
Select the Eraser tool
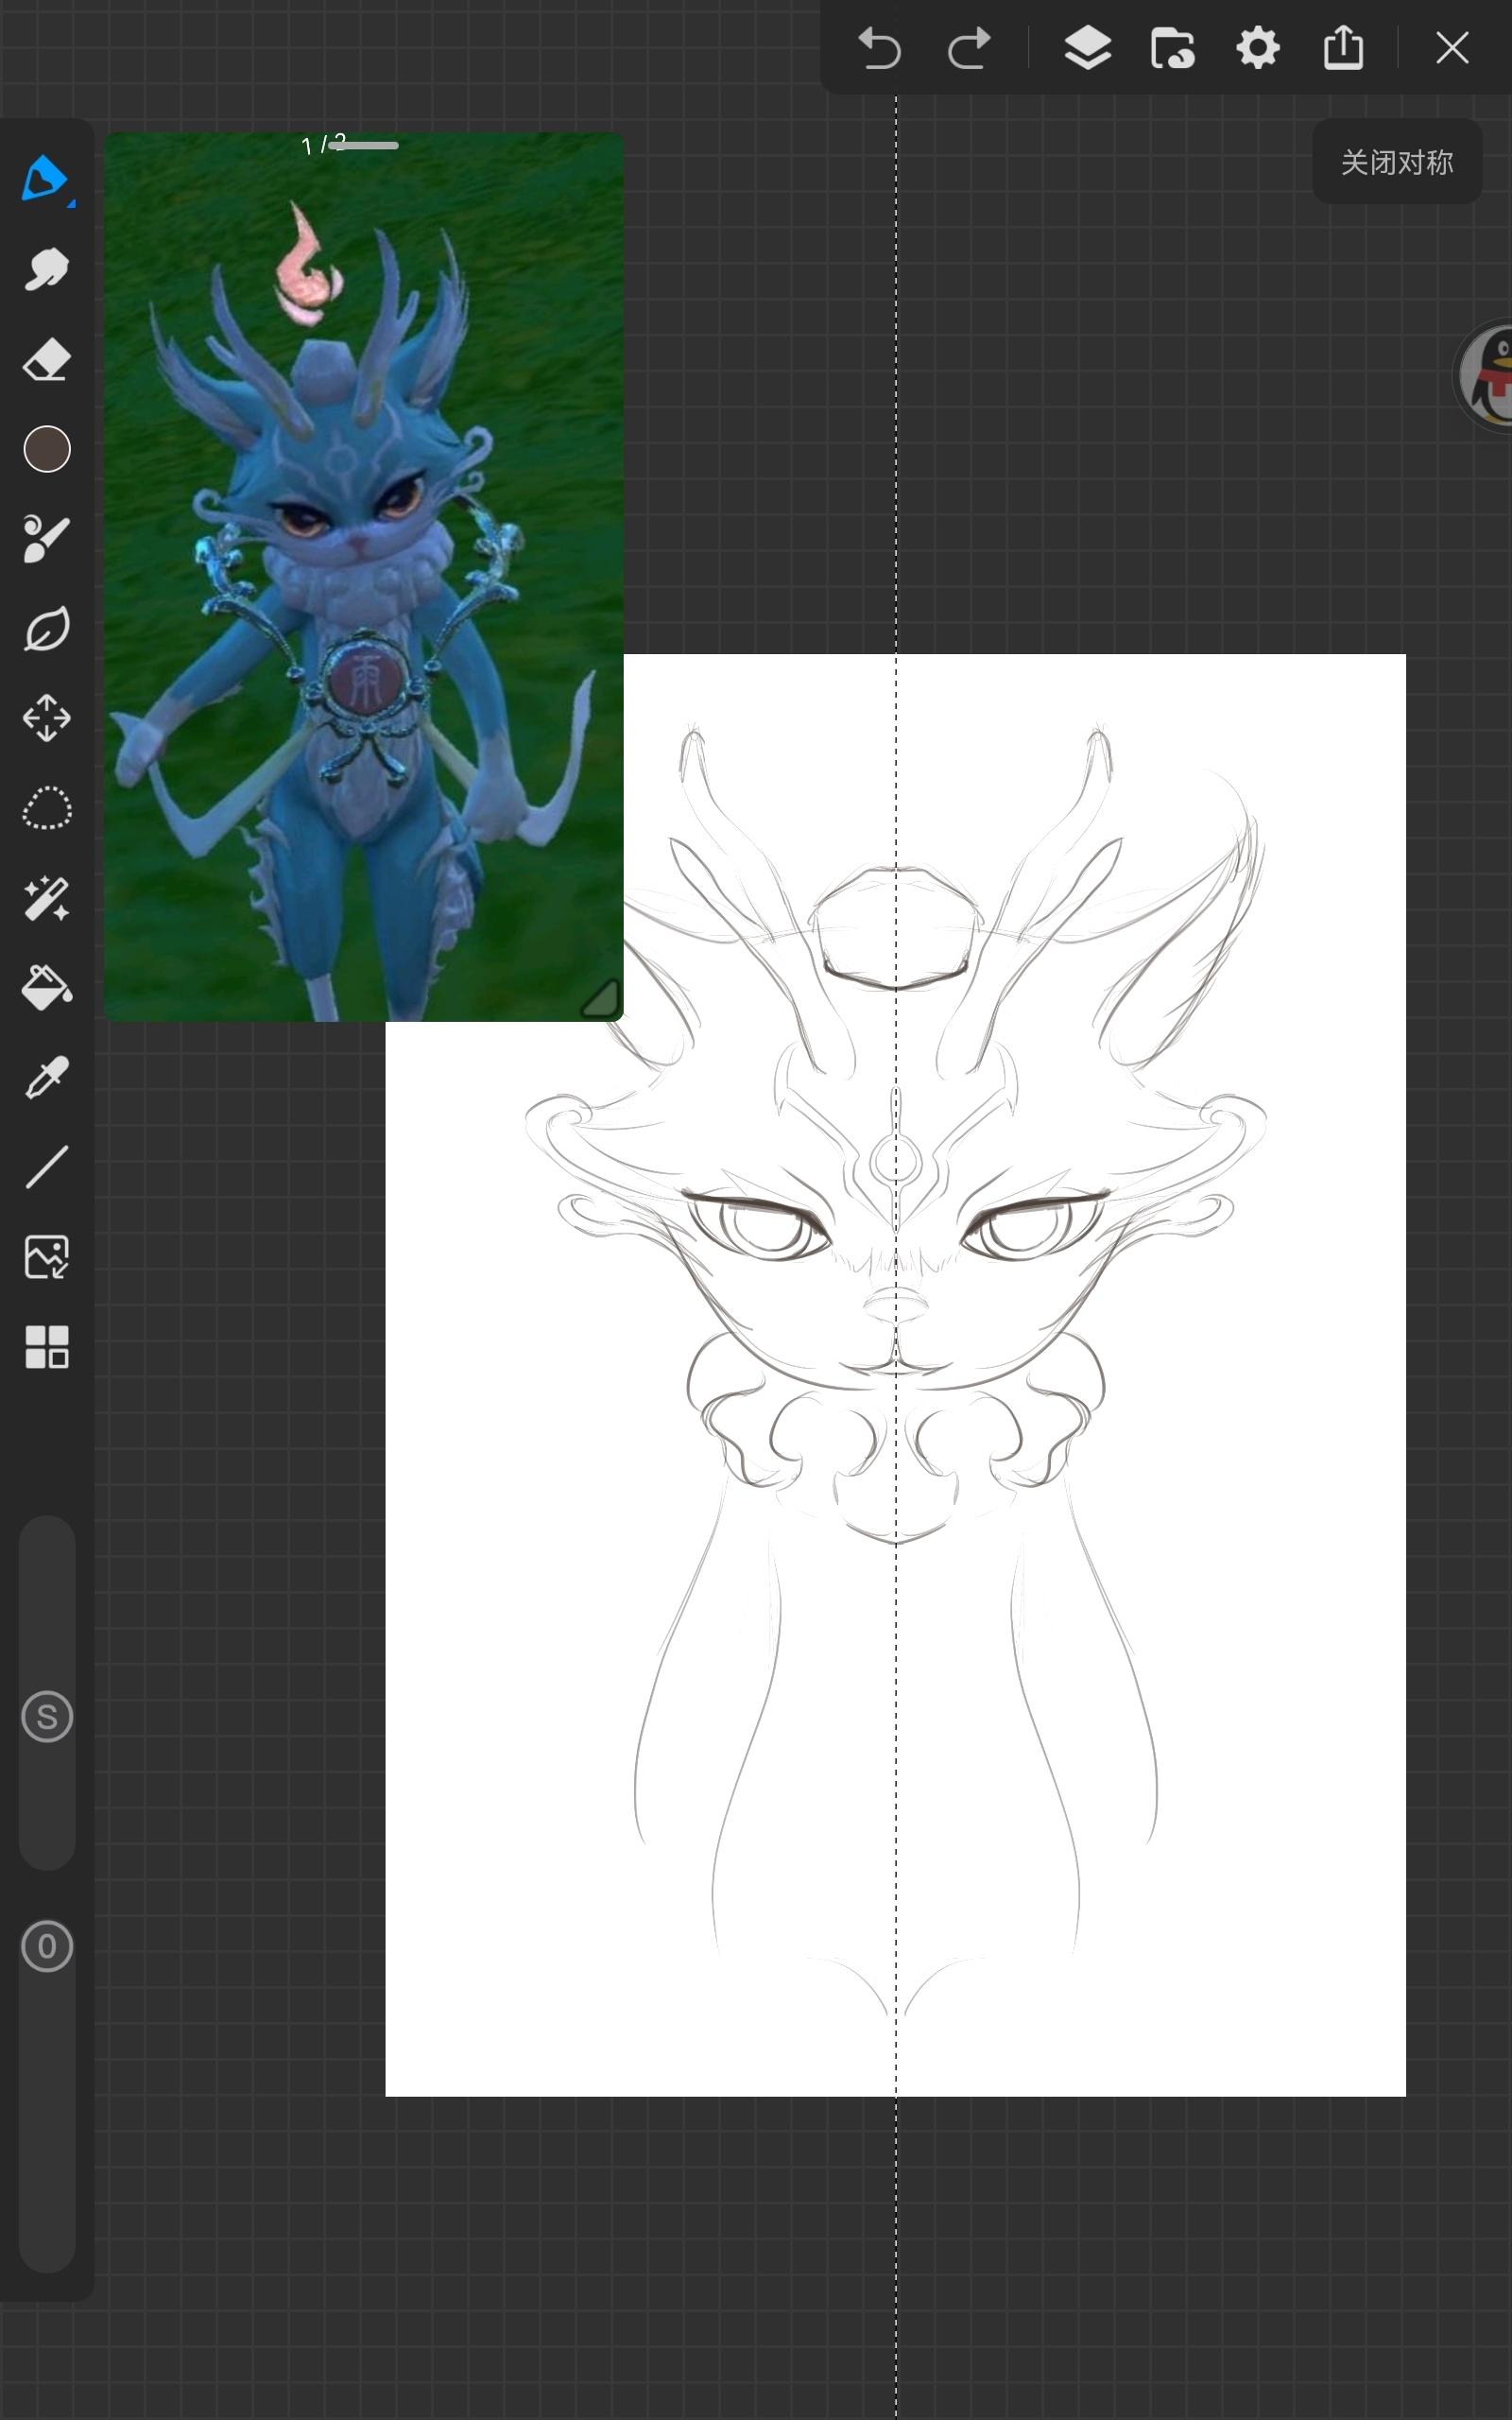pyautogui.click(x=46, y=359)
